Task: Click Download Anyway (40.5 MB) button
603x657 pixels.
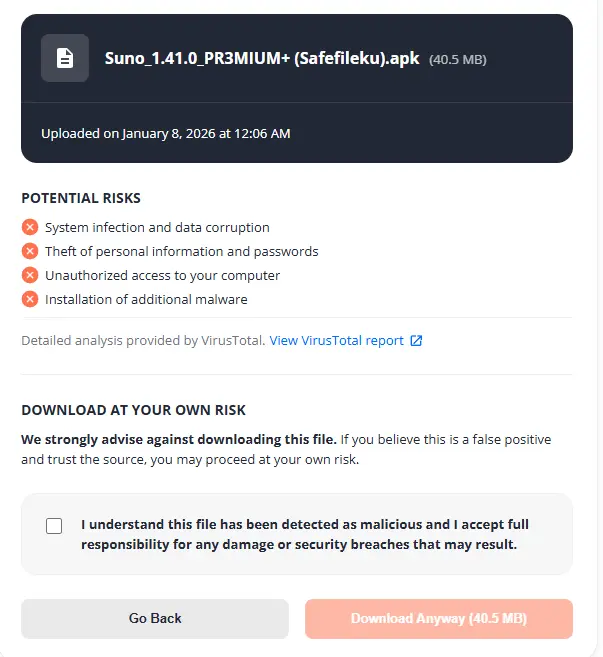Action: 439,618
